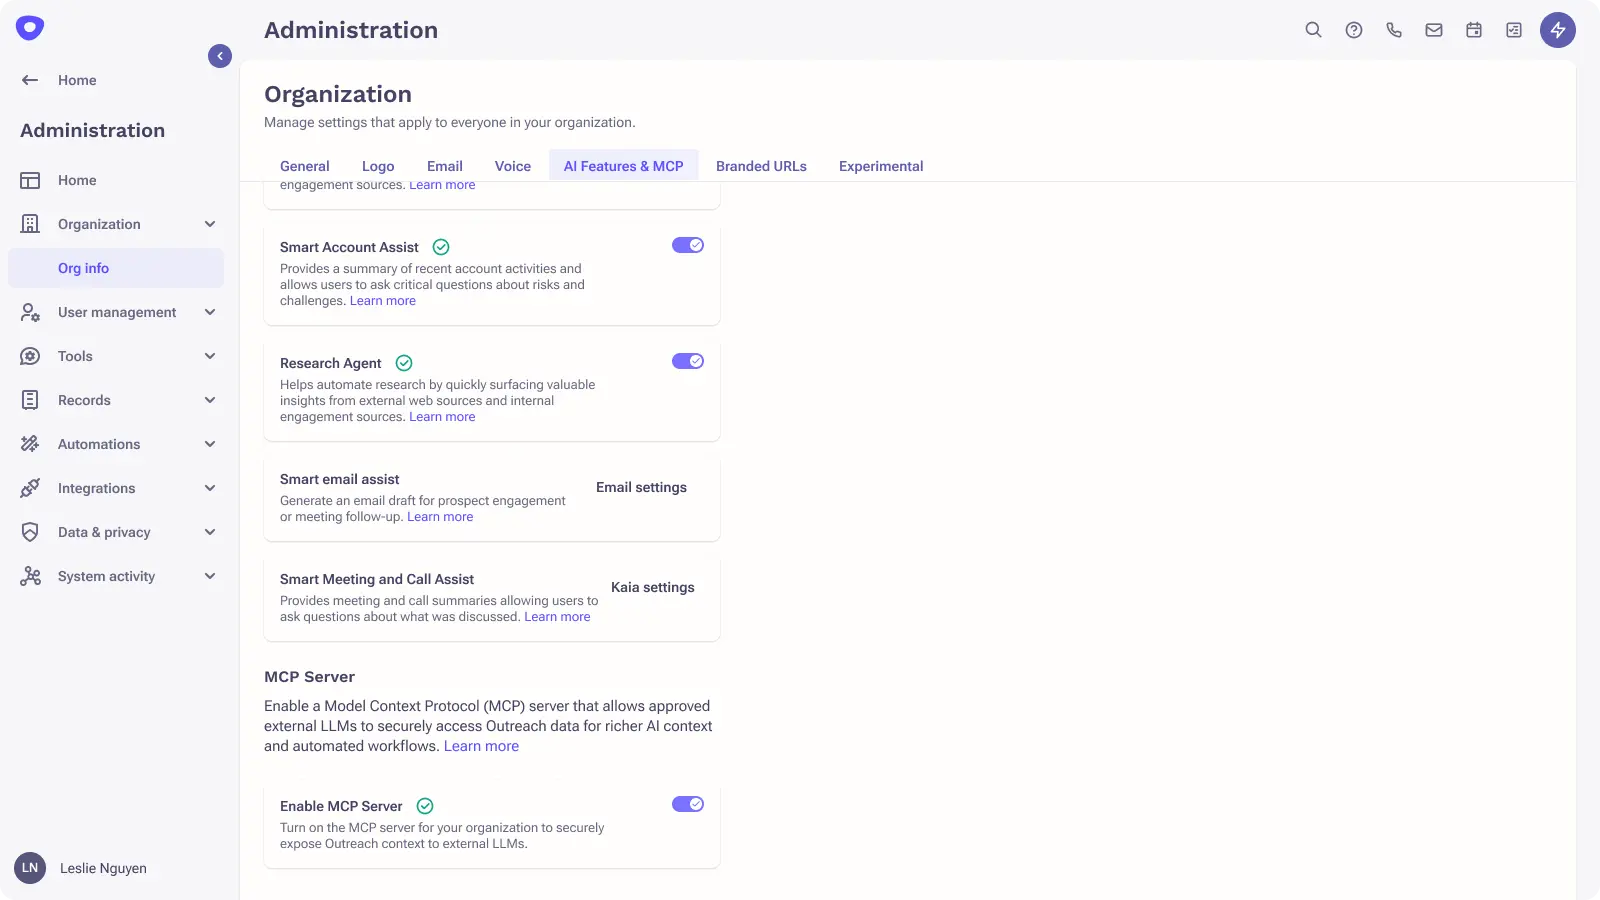Open the phone dialer icon
The image size is (1600, 900).
point(1393,30)
